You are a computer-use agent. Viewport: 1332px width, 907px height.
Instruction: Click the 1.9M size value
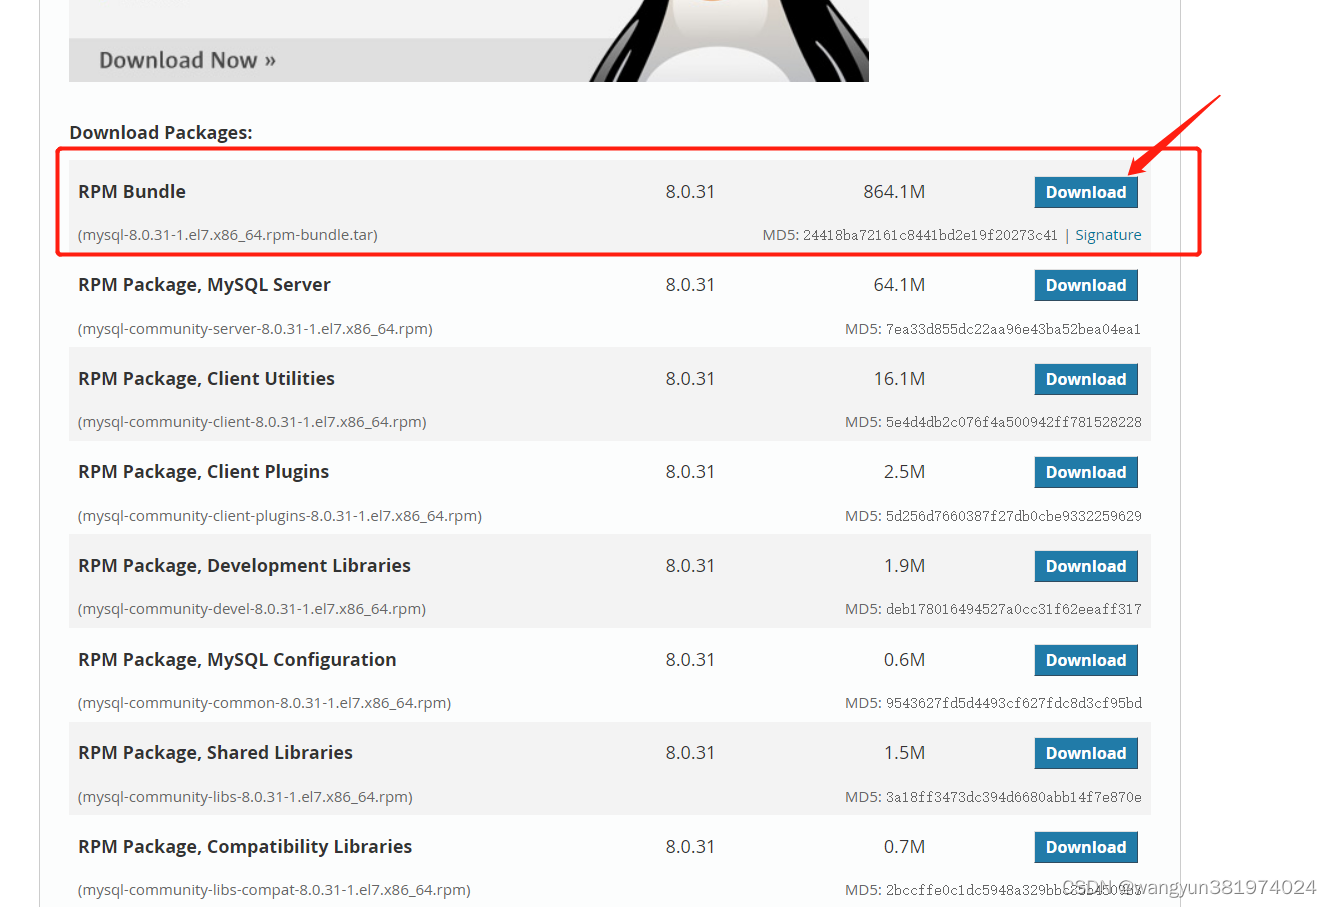[904, 566]
